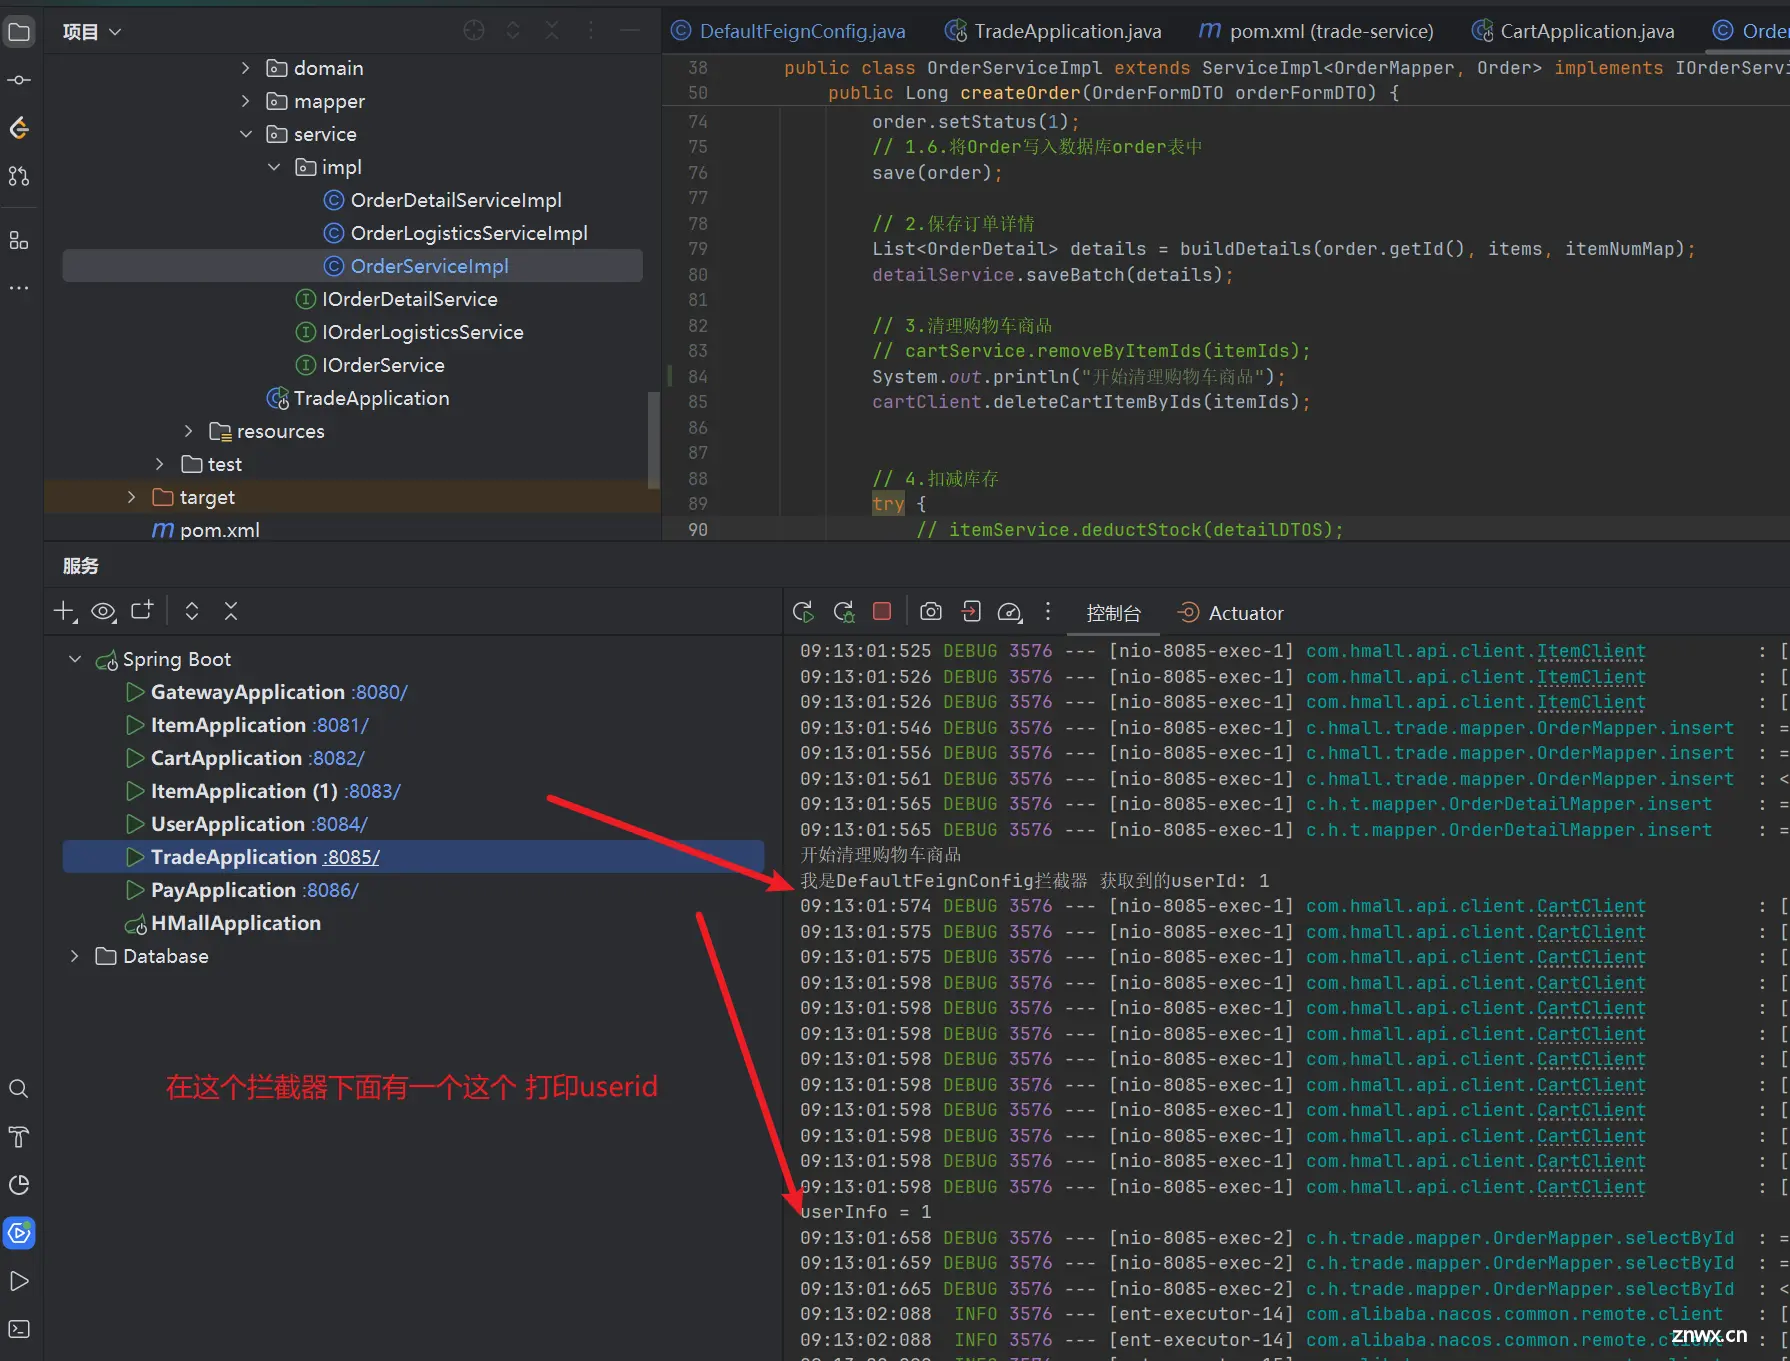The image size is (1790, 1361).
Task: Switch to TradeApplication.java tab
Action: click(1053, 31)
